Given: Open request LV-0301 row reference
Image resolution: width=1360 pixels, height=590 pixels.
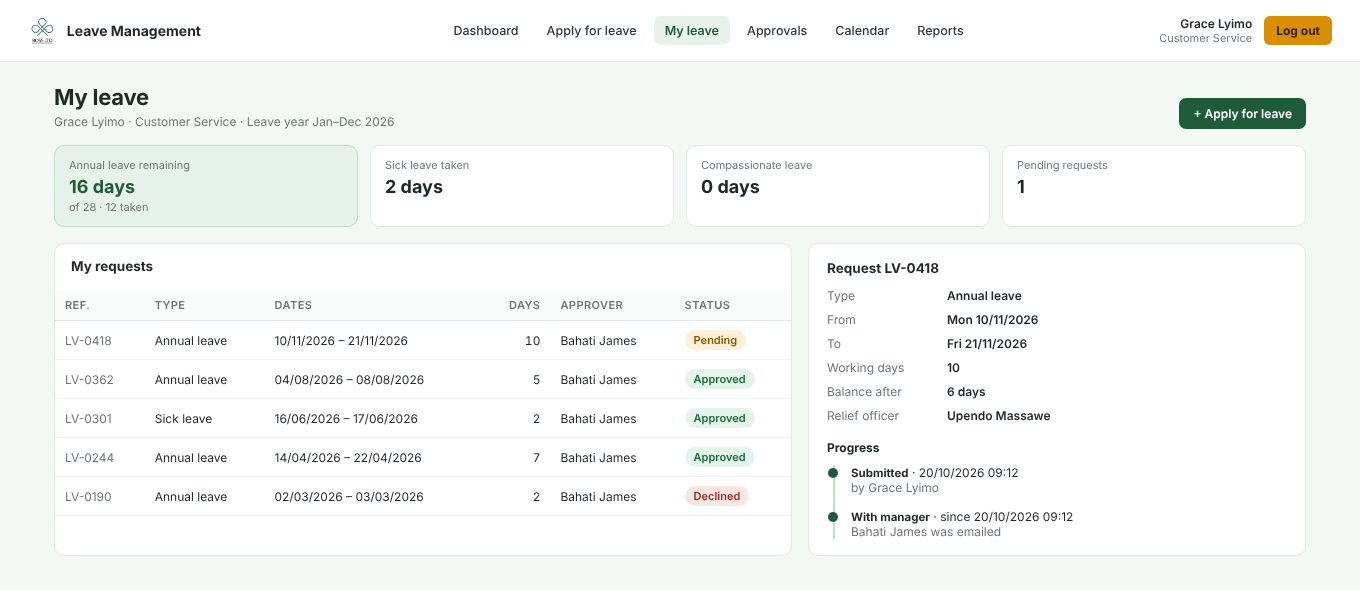Looking at the screenshot, I should pyautogui.click(x=89, y=419).
